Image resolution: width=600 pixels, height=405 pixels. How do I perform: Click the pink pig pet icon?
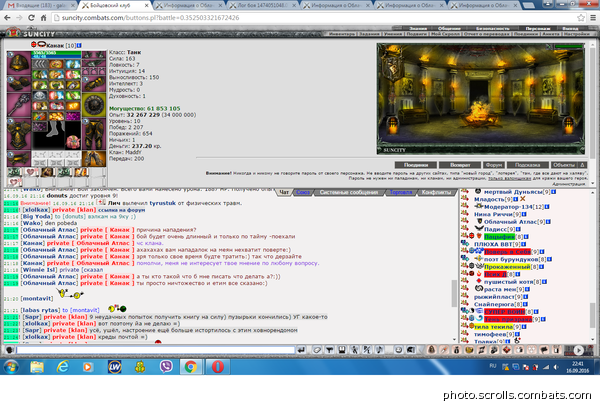(72, 142)
